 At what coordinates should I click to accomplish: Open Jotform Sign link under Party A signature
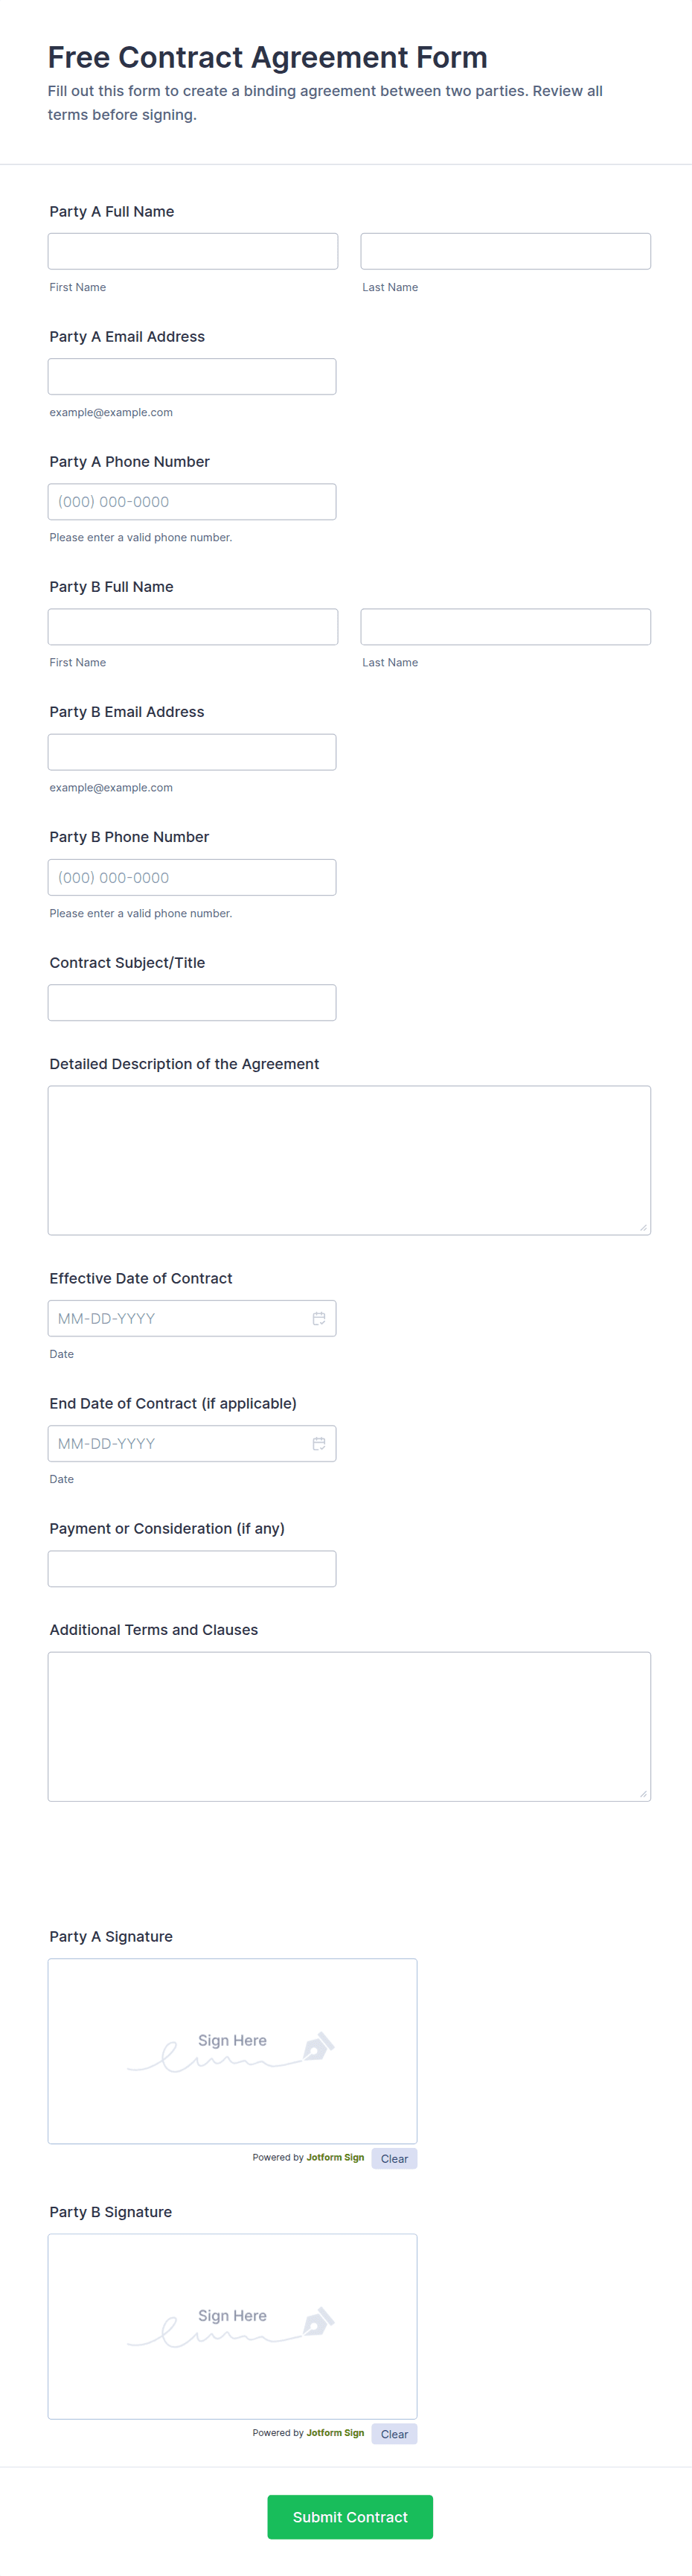coord(335,2157)
